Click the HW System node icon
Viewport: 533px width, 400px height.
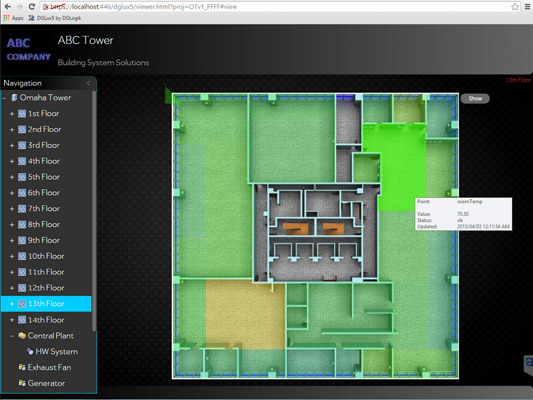30,351
